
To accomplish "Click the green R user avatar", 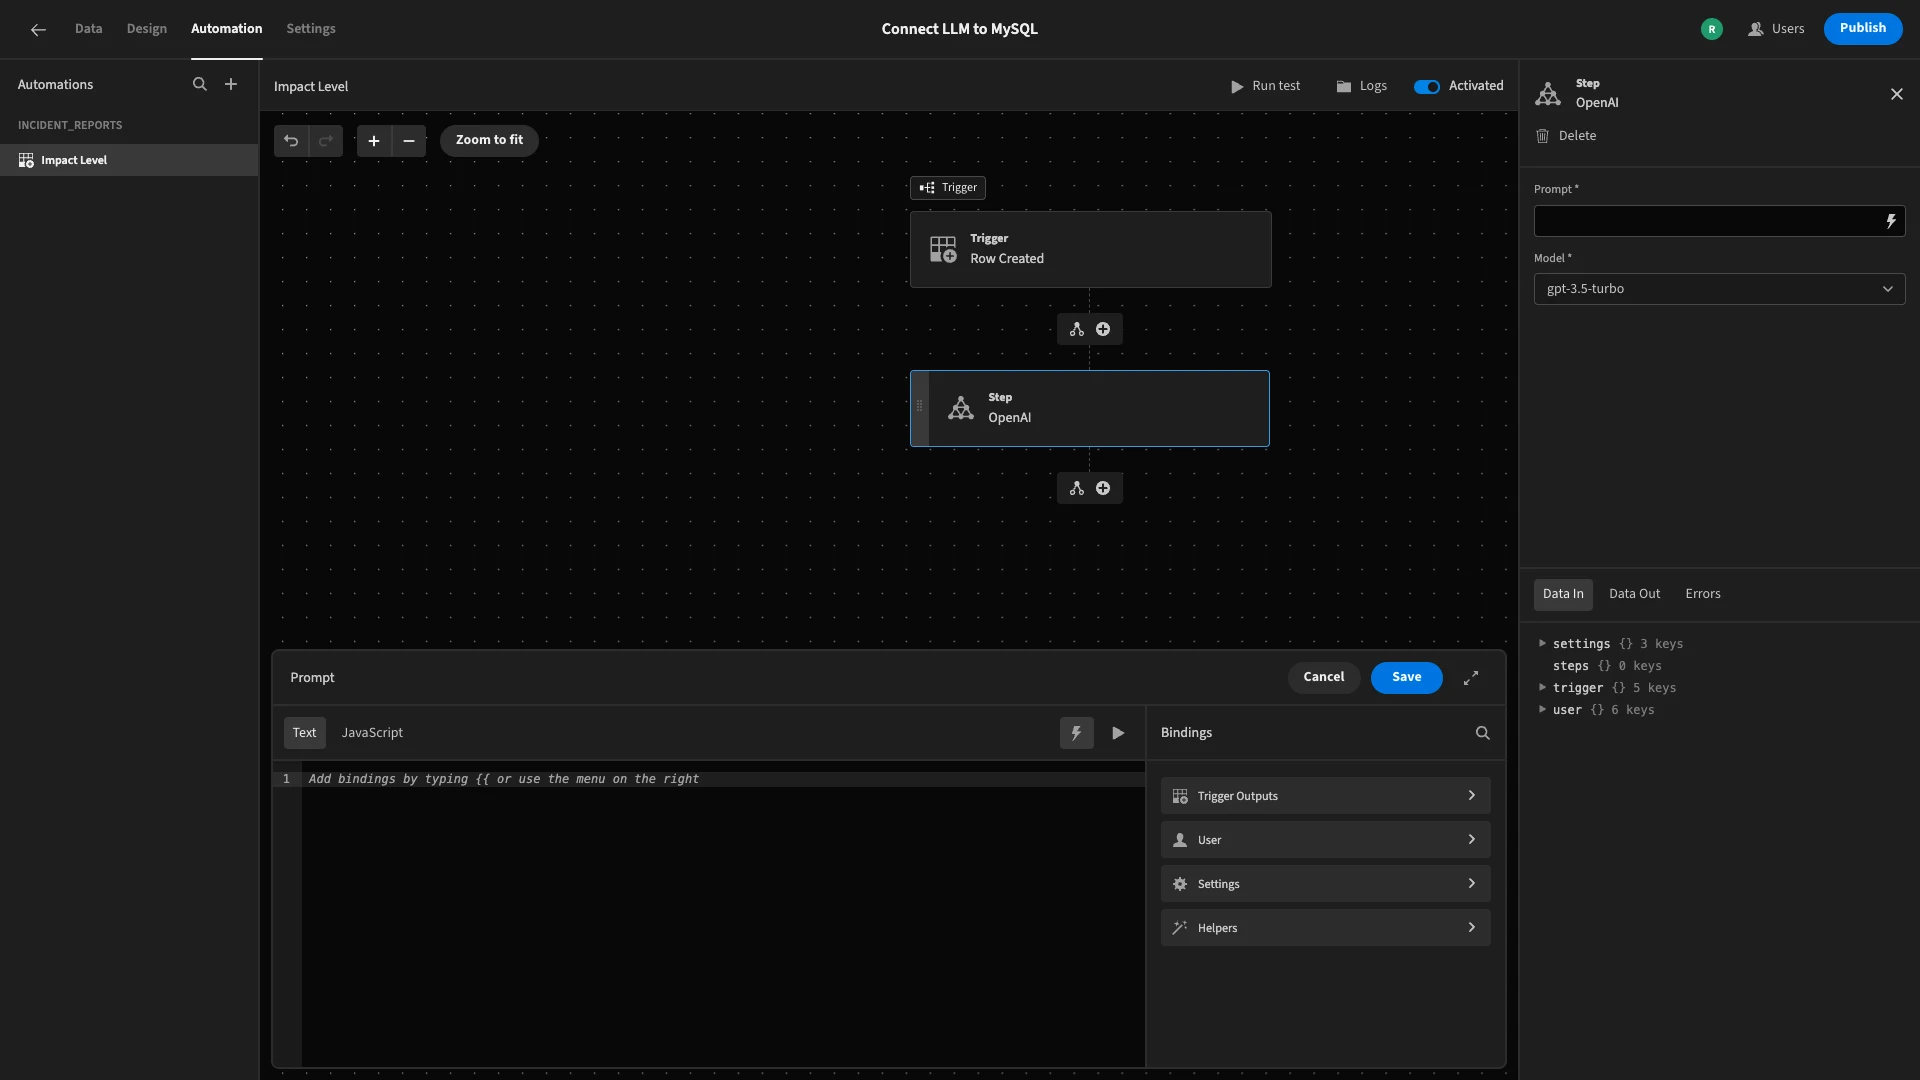I will click(1712, 29).
